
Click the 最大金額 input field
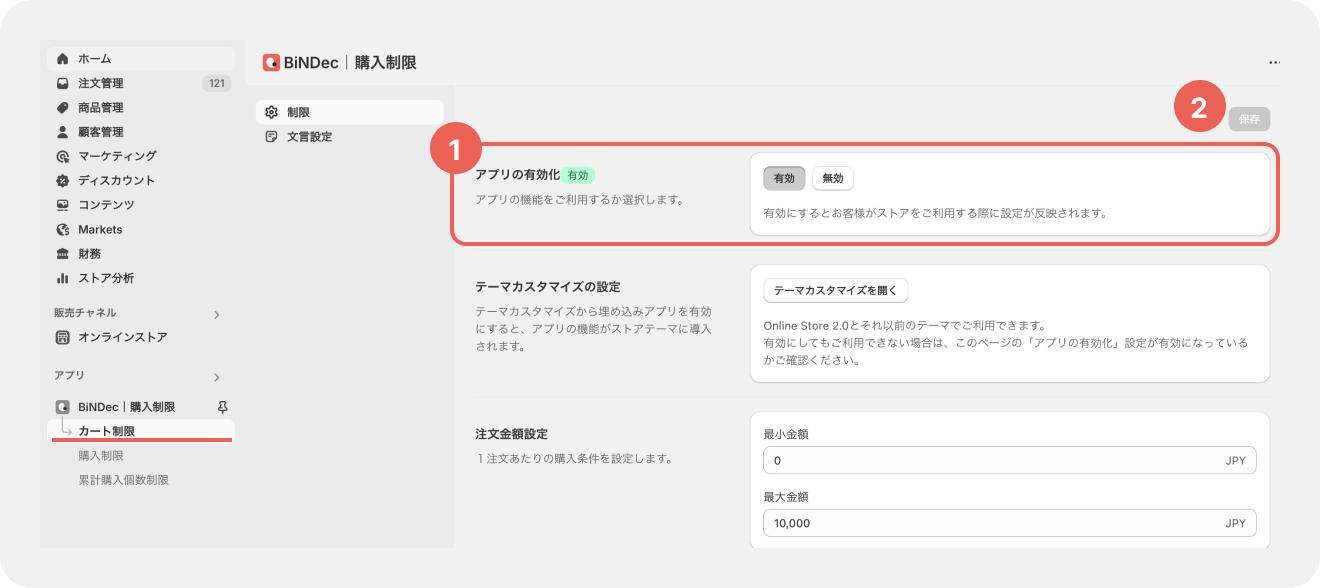tap(1009, 523)
